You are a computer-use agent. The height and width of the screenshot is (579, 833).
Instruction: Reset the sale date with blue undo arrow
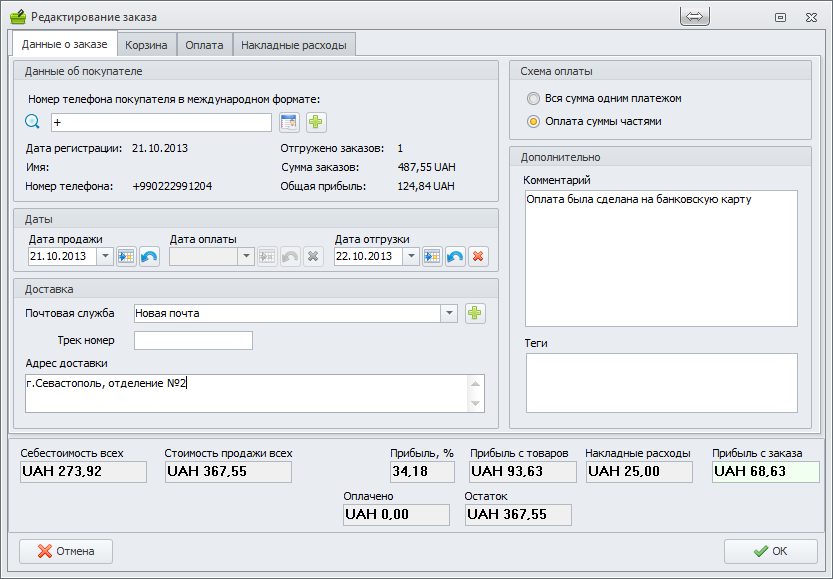pos(149,257)
